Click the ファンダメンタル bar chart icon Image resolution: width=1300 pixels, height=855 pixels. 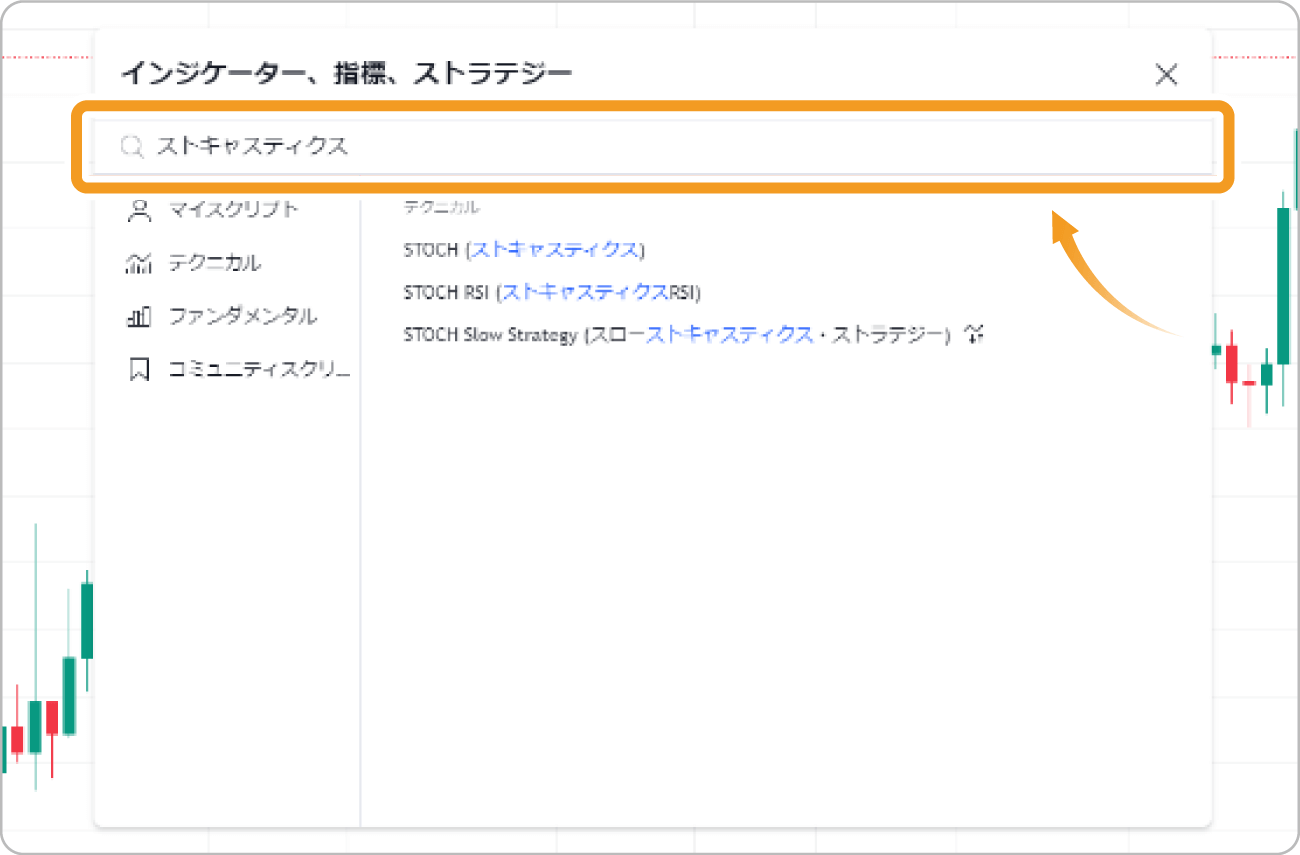click(x=139, y=317)
